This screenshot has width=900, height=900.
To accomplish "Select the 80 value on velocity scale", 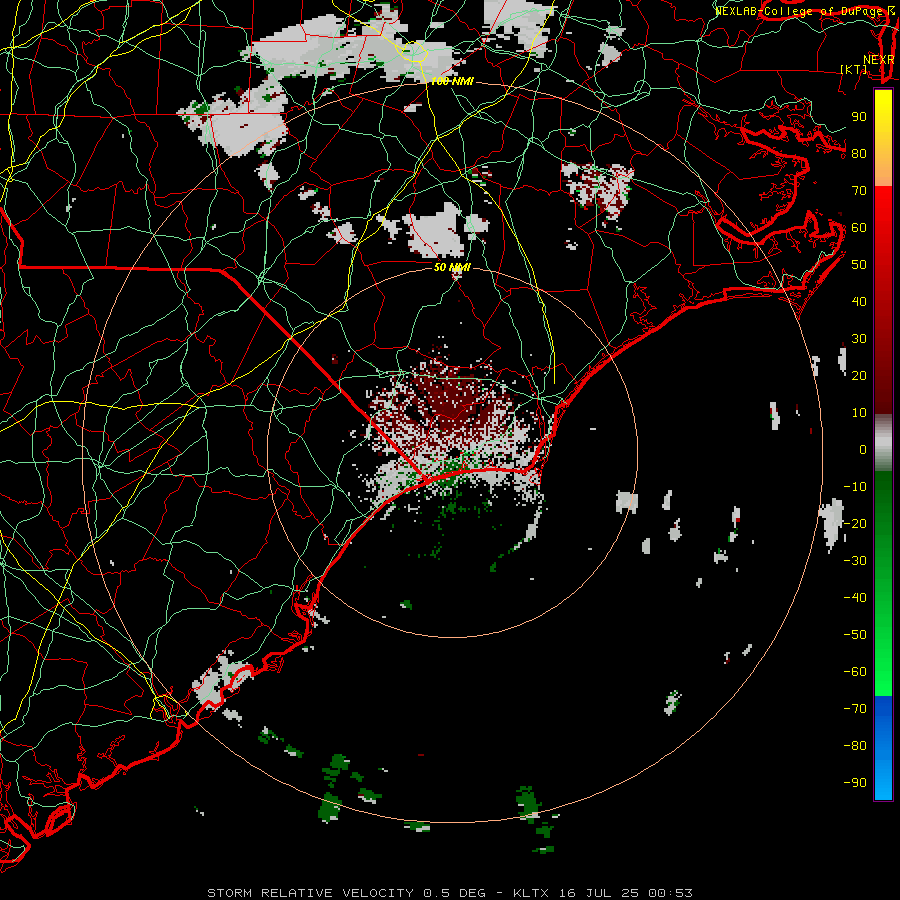I will click(x=859, y=153).
